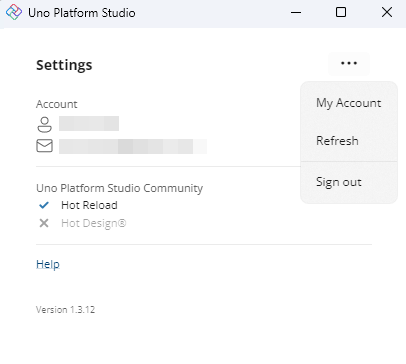This screenshot has width=406, height=364.
Task: Click the Hot Design® feature label
Action: [93, 223]
